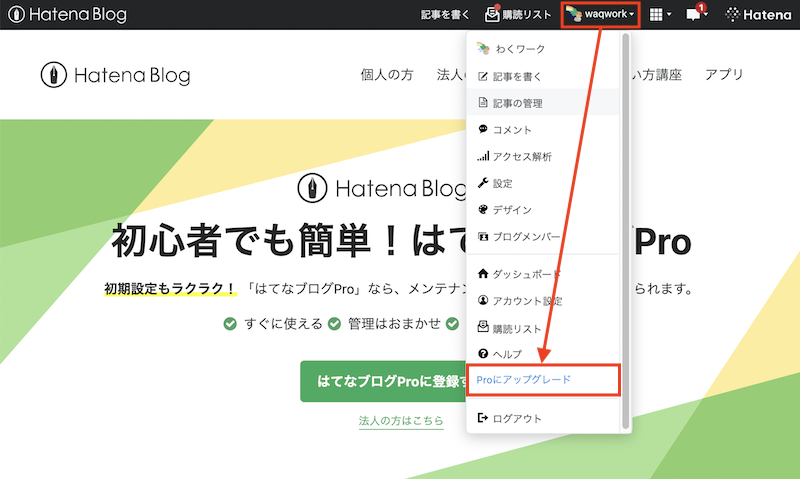Choose 記事を書く in the dropdown menu
The image size is (800, 479).
point(542,77)
